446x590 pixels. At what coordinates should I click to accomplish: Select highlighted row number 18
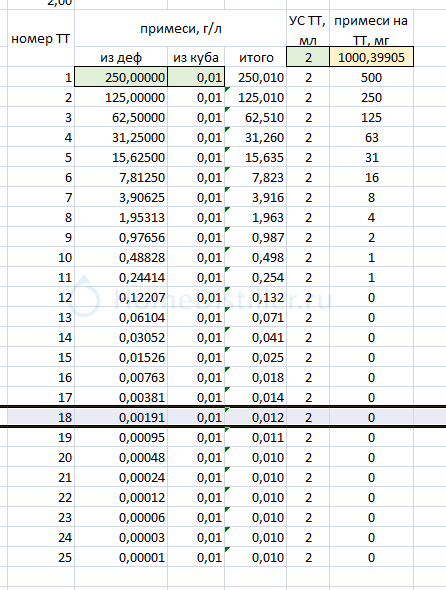[x=41, y=417]
